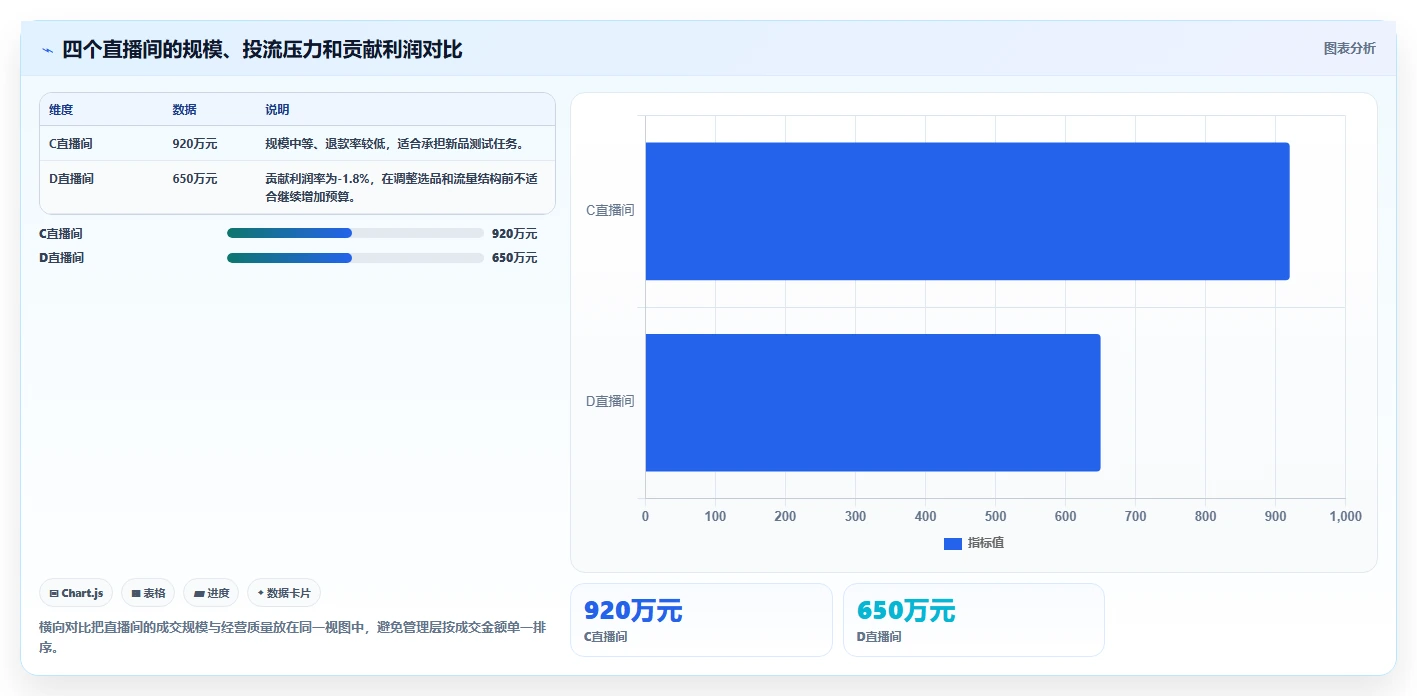Select the Chart.js tag chip
Screen dimensions: 1417x696
click(77, 593)
